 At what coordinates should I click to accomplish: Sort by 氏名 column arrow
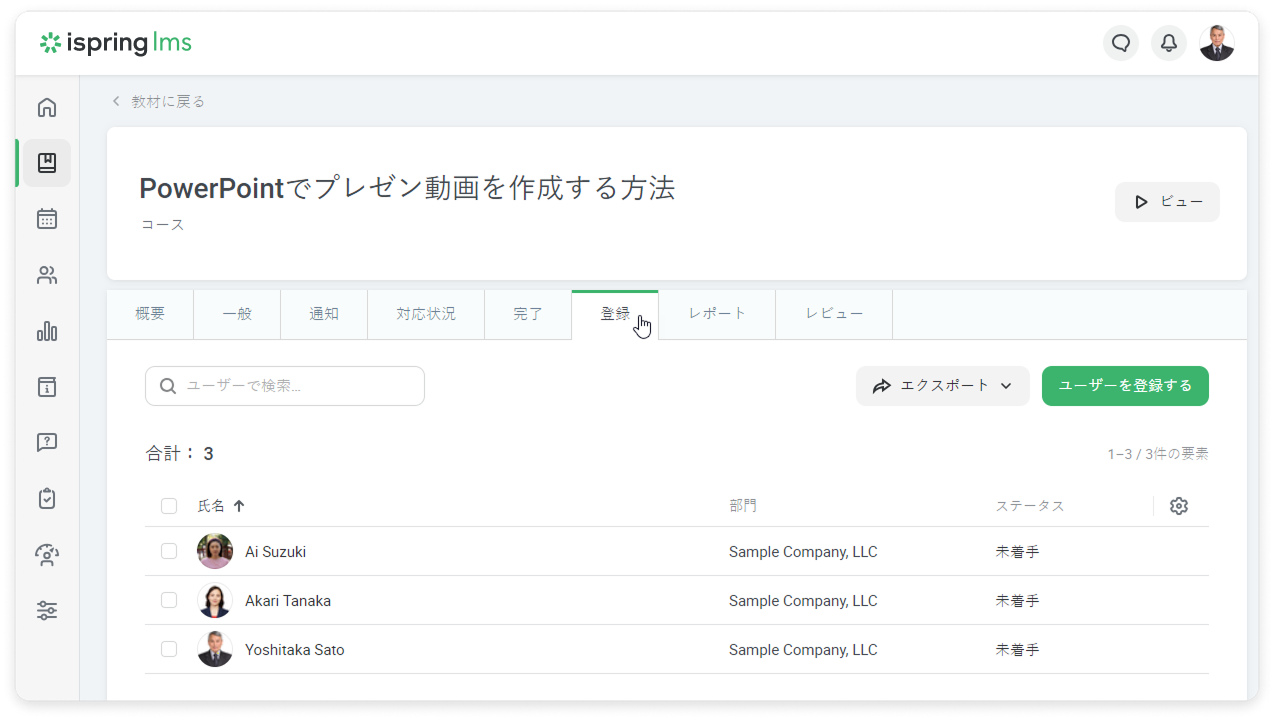click(239, 506)
